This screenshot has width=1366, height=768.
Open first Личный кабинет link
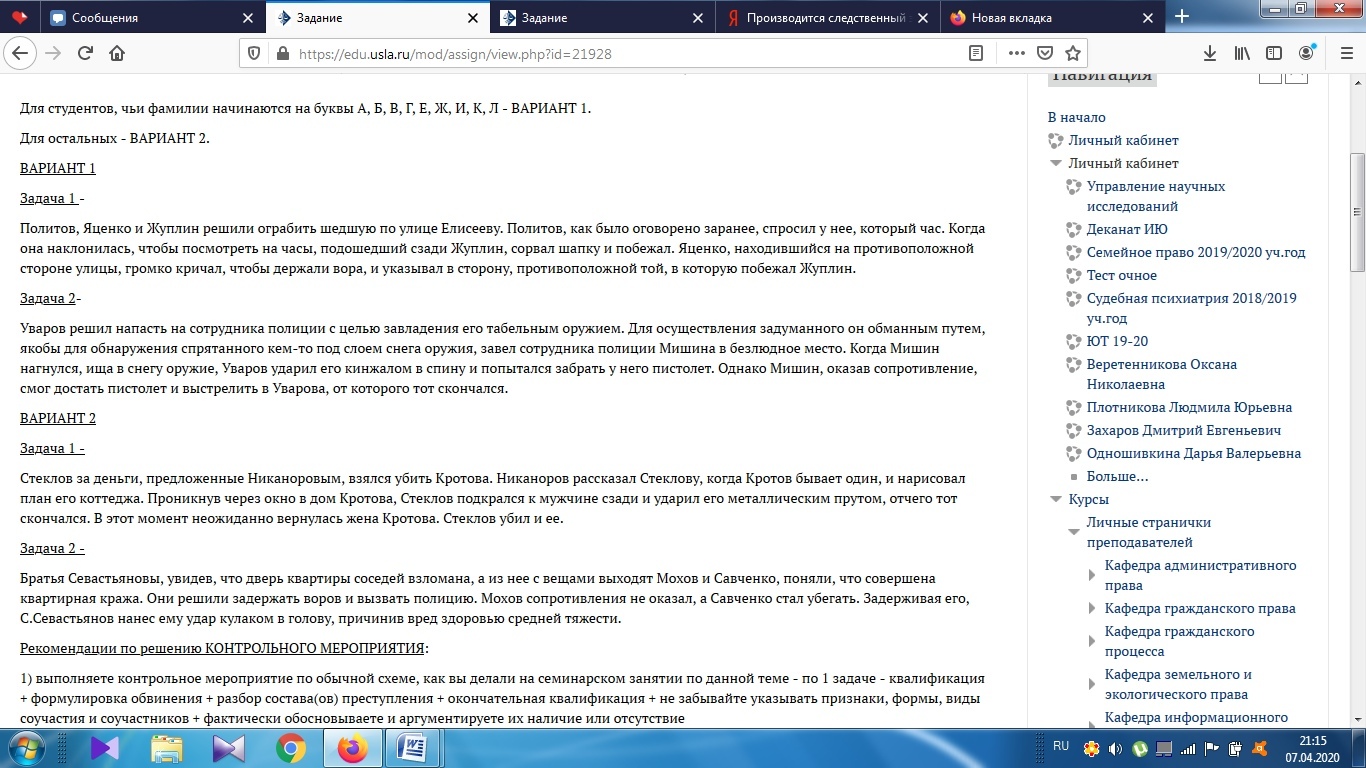[1123, 140]
